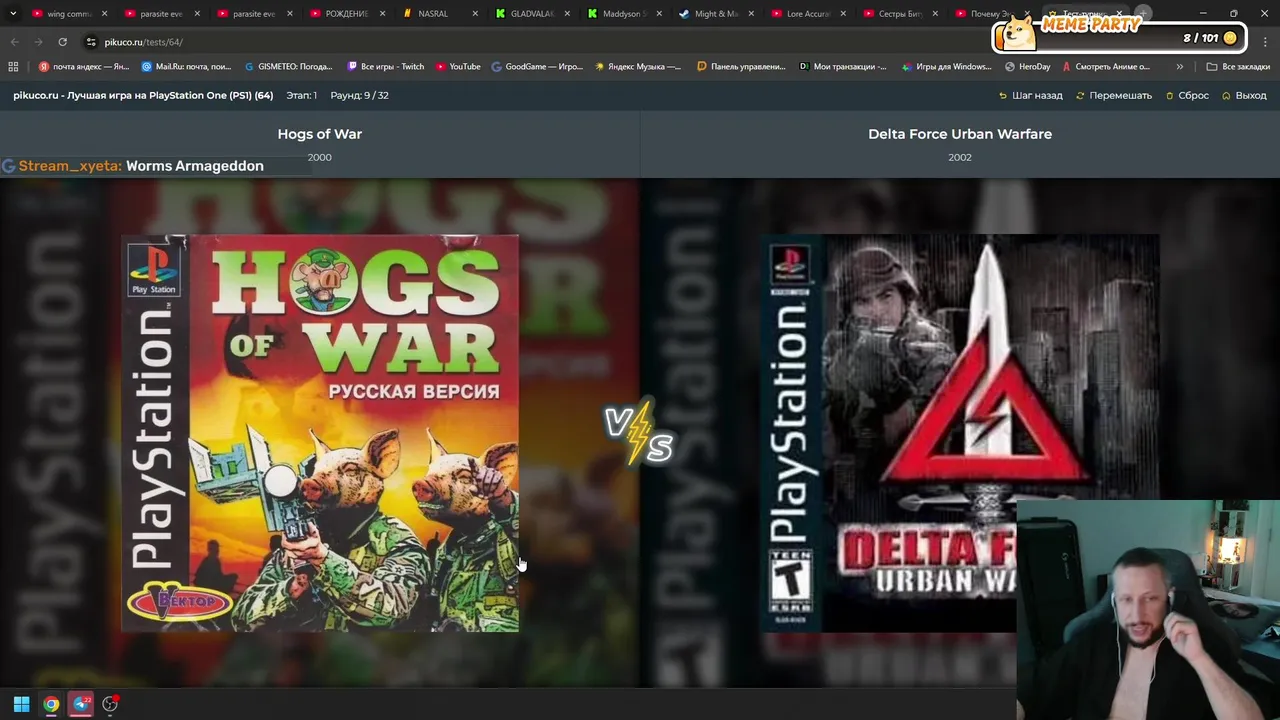Open the Windows Start menu
Viewport: 1280px width, 720px height.
21,704
